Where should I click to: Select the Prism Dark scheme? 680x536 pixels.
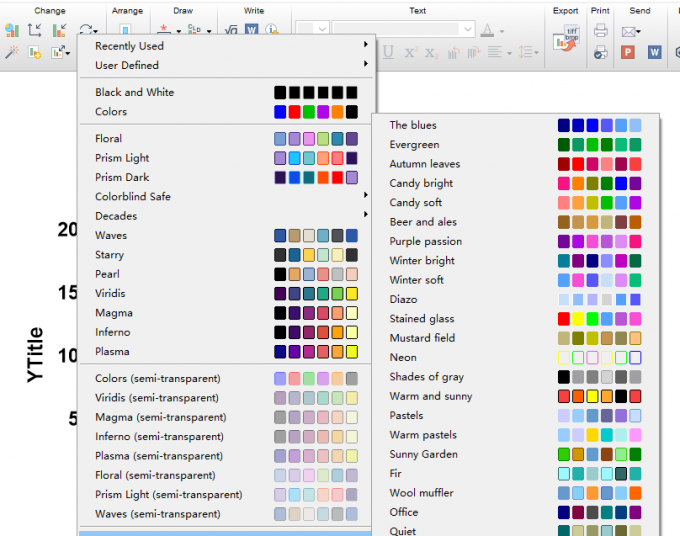pos(226,177)
